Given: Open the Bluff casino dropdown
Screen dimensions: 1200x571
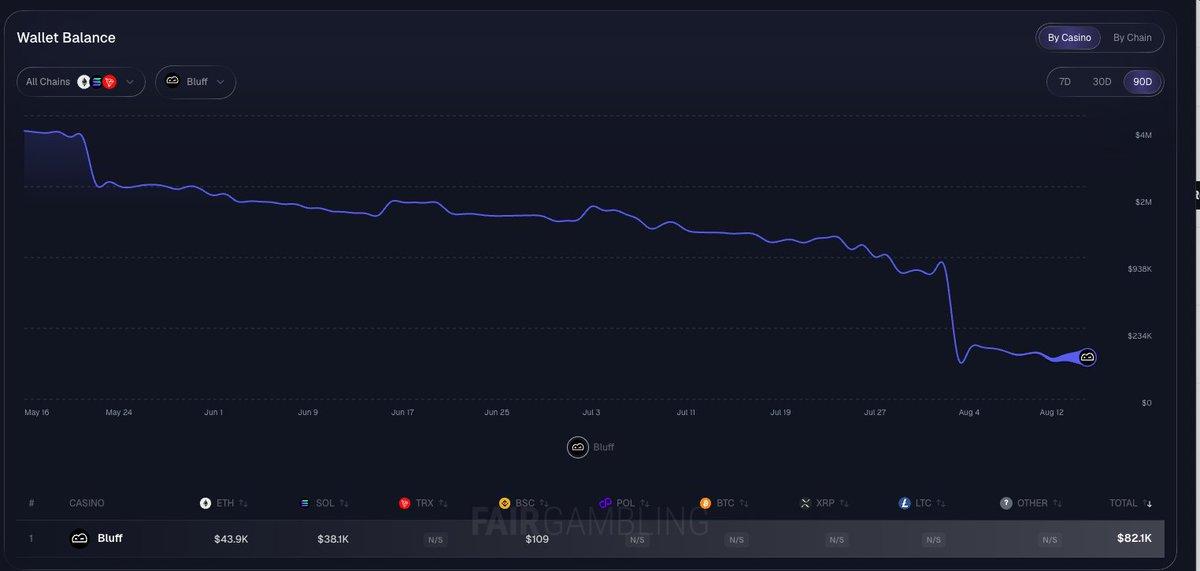Looking at the screenshot, I should [195, 82].
